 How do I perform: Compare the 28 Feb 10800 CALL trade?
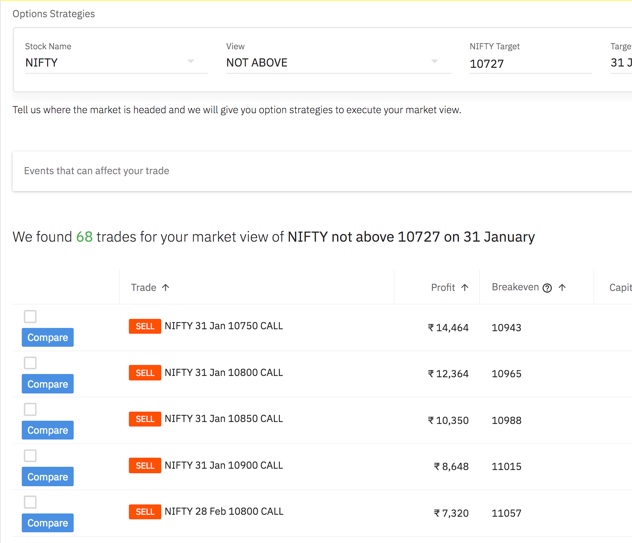point(48,523)
